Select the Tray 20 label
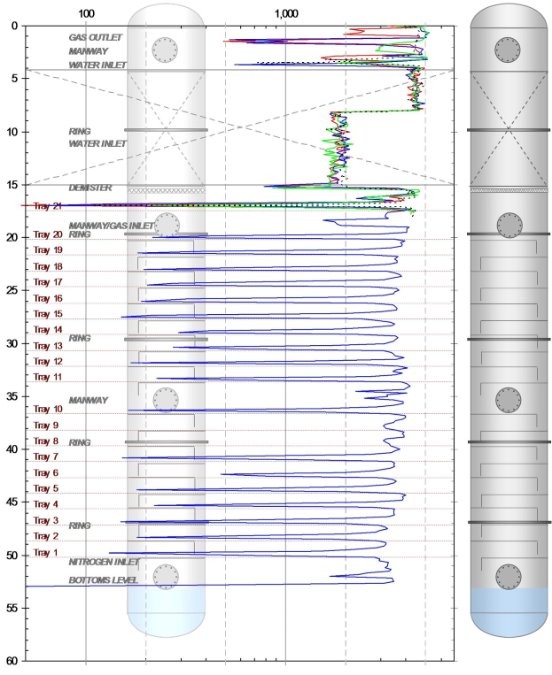The image size is (552, 675). (48, 235)
